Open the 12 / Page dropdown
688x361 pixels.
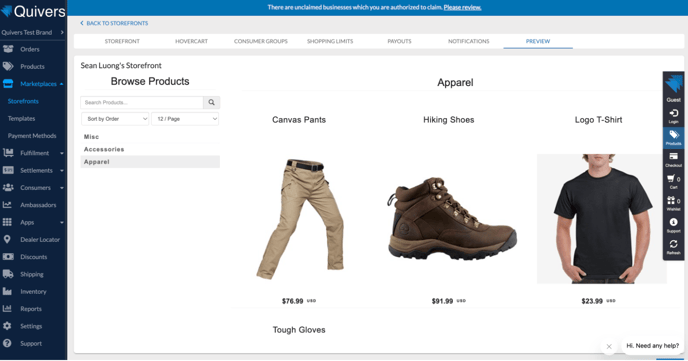pyautogui.click(x=185, y=119)
